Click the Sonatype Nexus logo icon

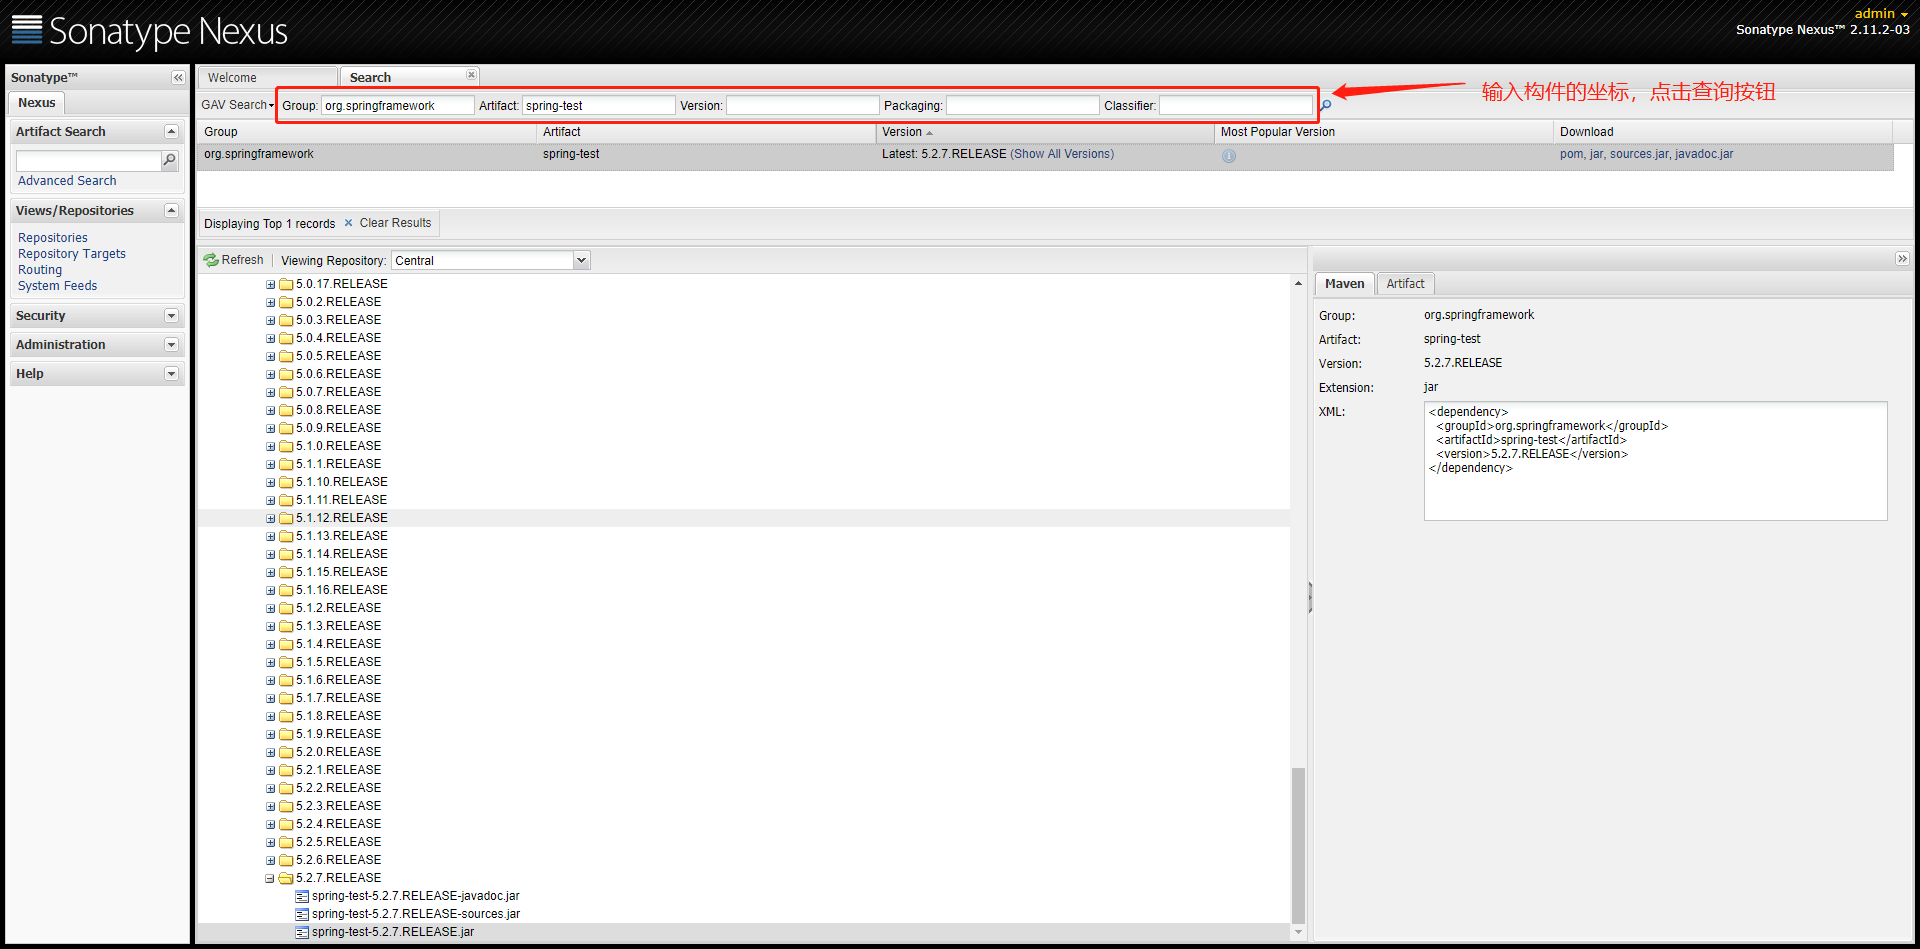[27, 29]
